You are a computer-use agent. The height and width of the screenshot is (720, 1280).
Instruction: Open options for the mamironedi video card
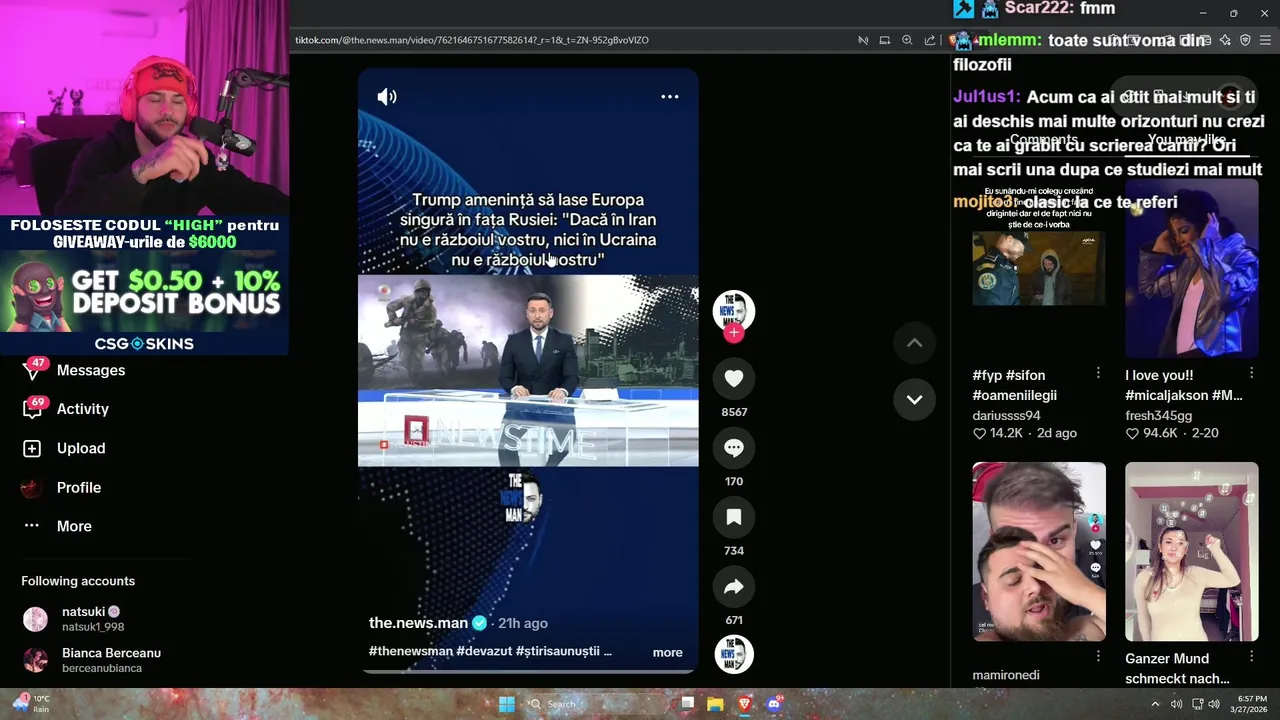pos(1098,656)
